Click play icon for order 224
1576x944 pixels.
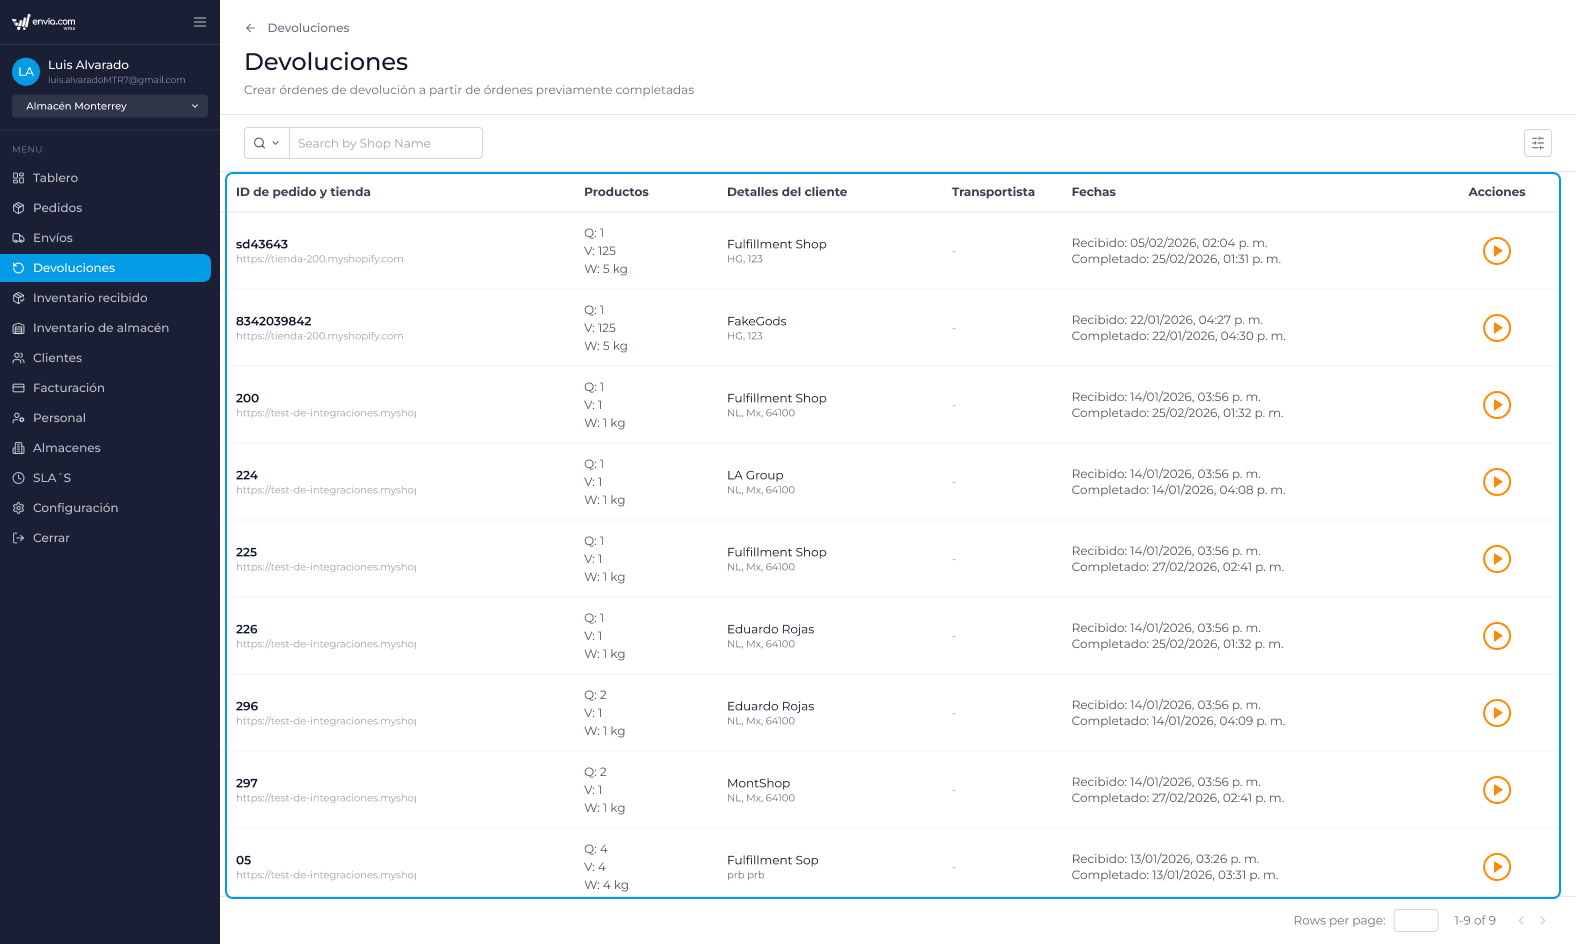pos(1496,482)
